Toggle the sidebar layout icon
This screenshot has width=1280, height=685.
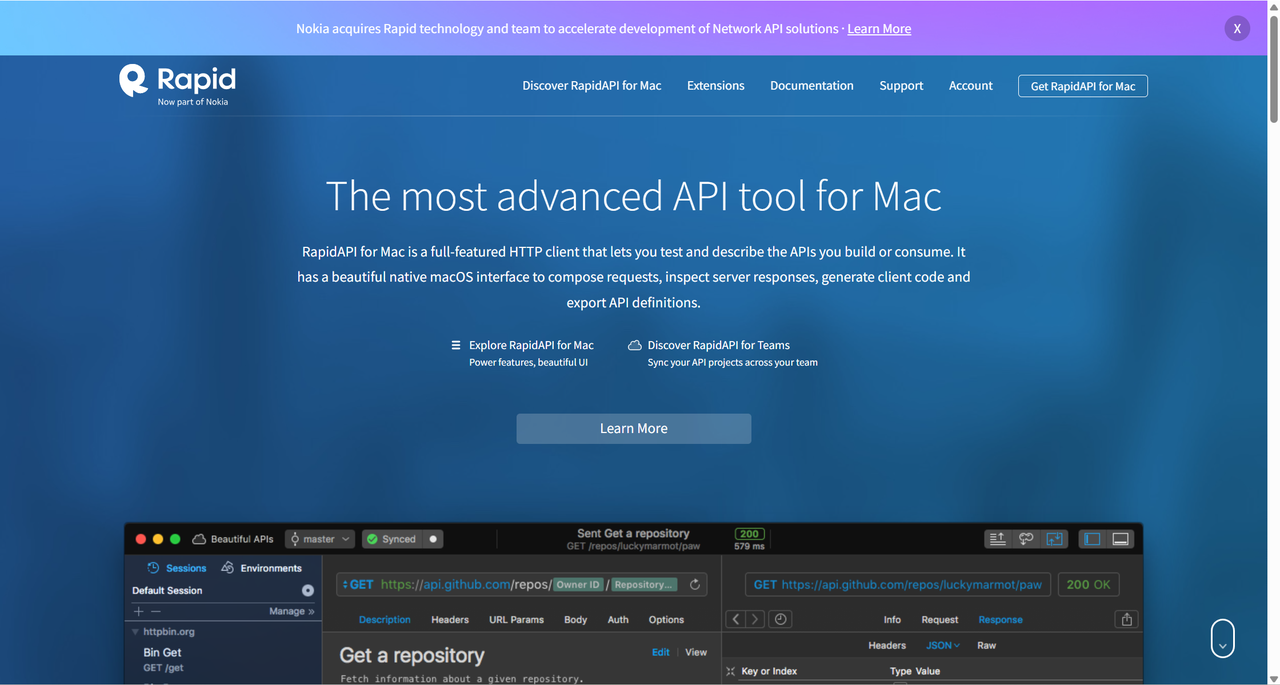1092,539
